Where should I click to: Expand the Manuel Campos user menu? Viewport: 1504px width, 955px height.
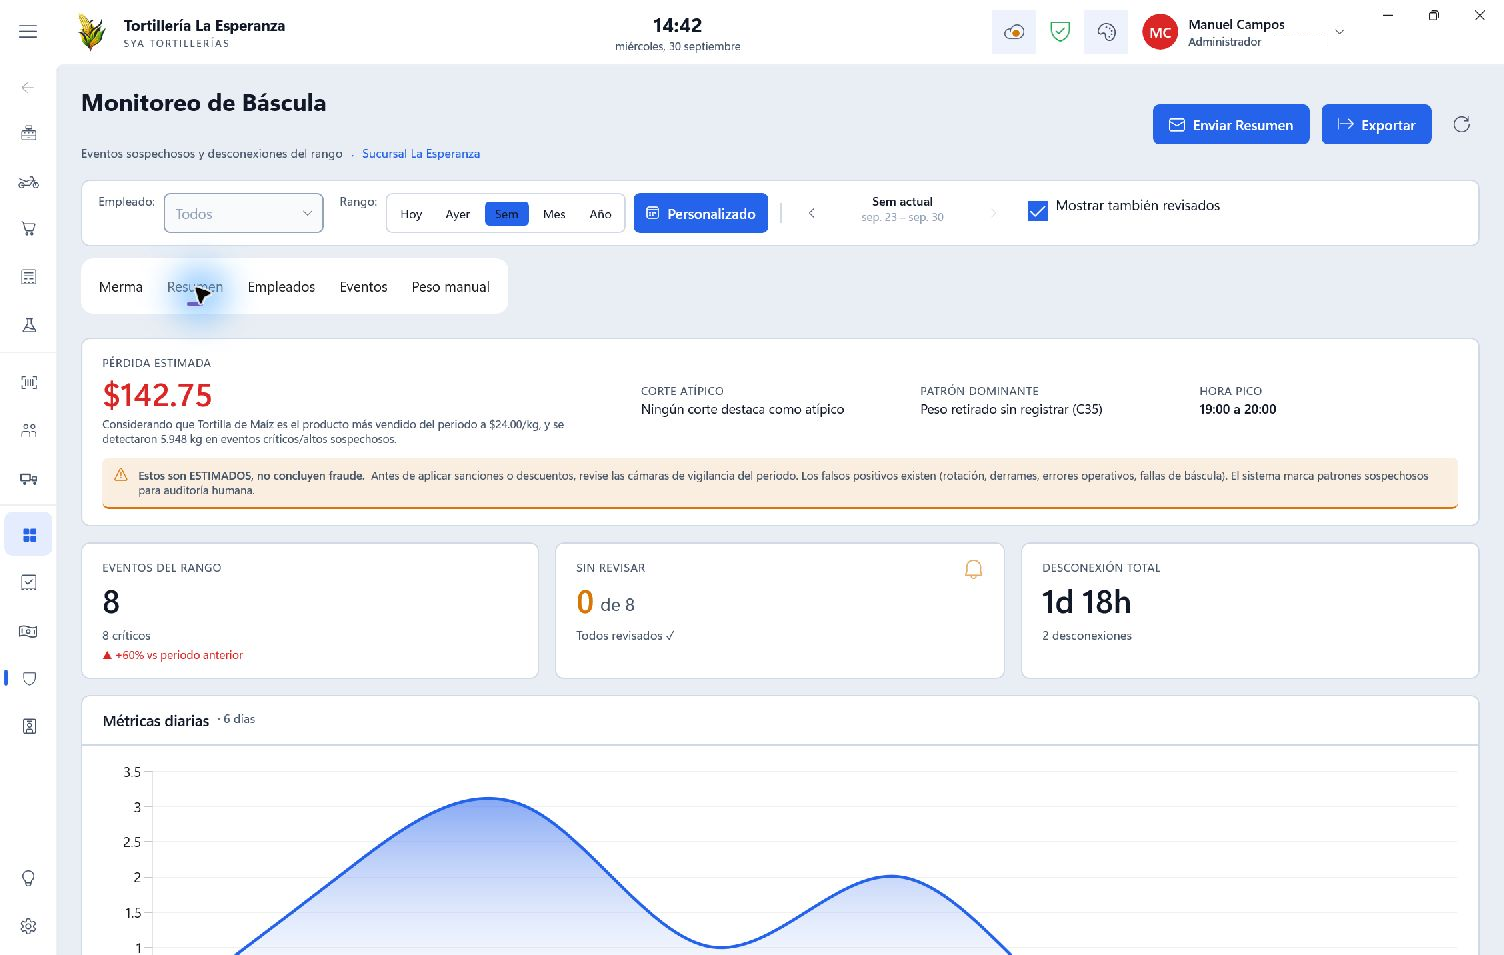[x=1340, y=32]
